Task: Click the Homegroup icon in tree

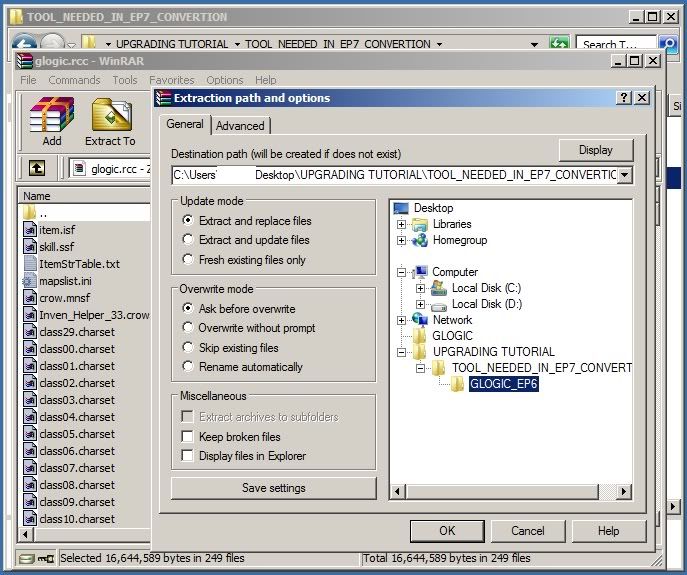Action: tap(420, 240)
